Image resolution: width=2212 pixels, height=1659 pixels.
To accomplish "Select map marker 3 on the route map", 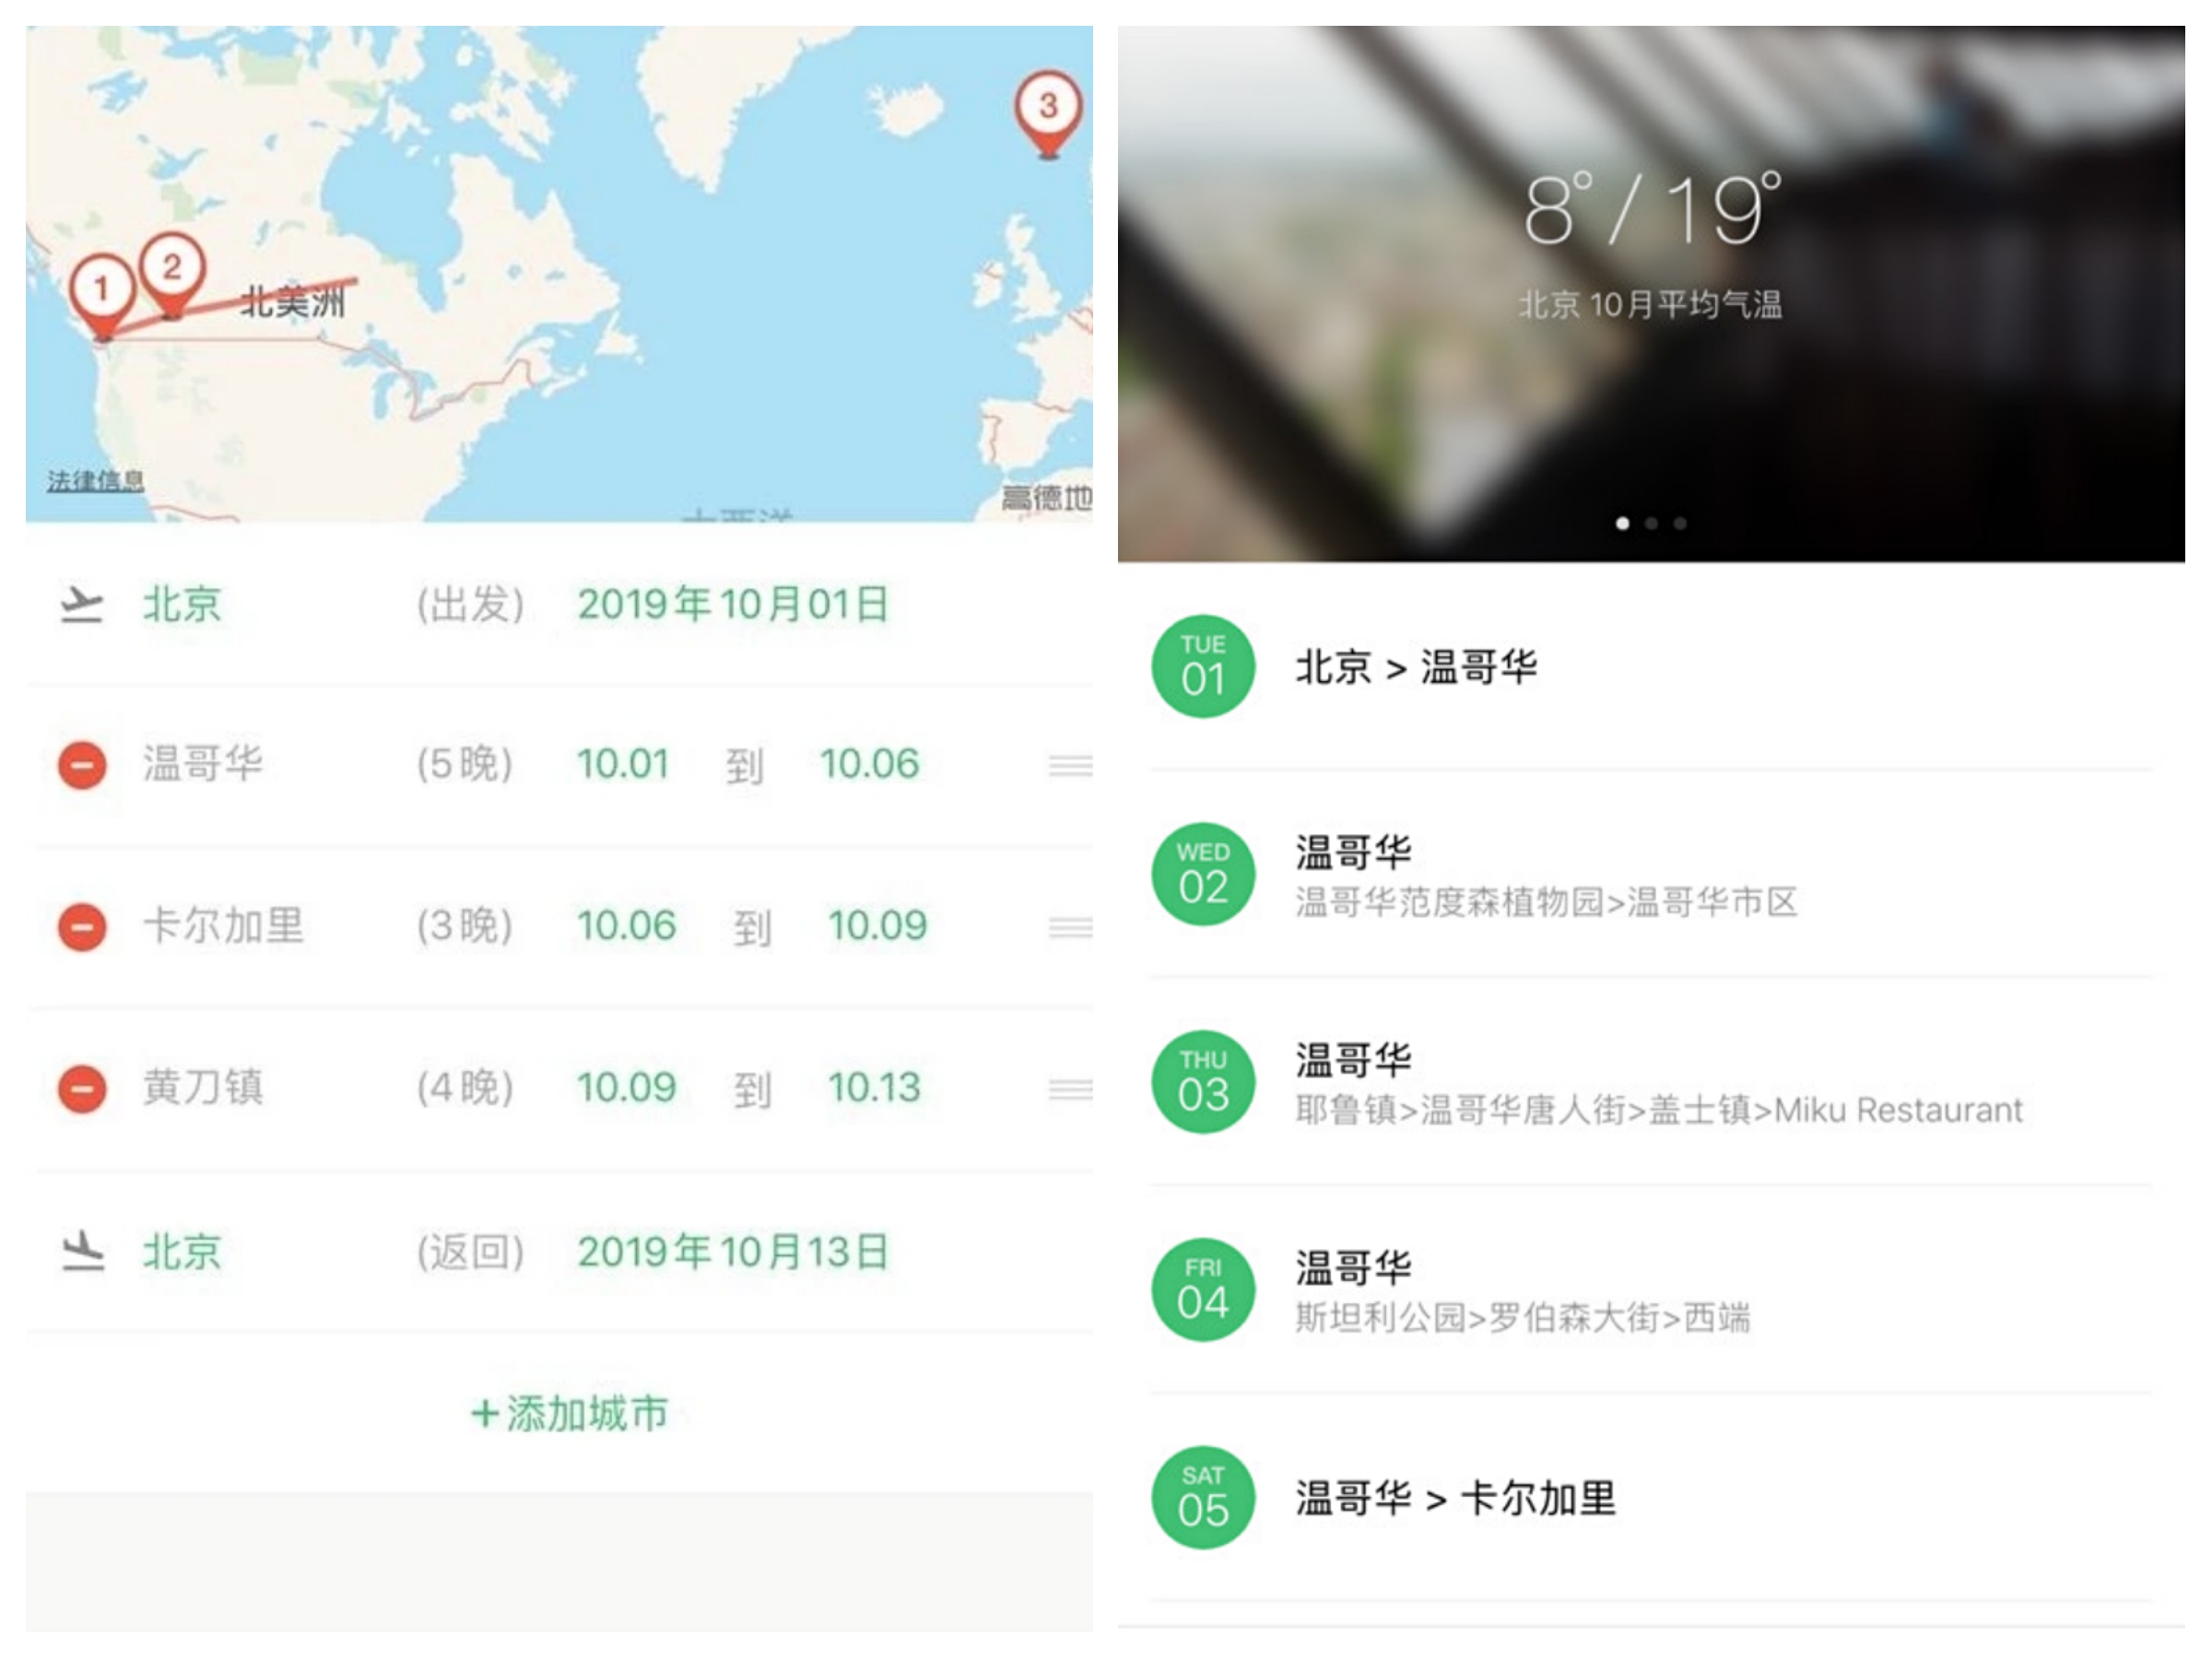I will click(1047, 106).
